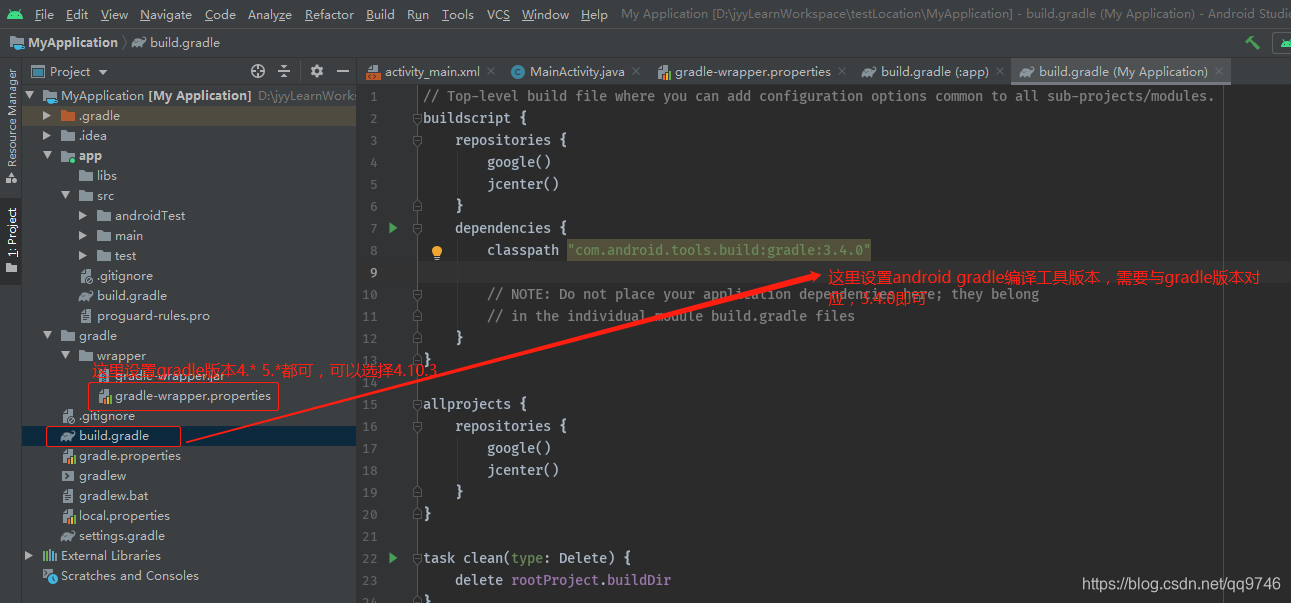Click 'delete rootProject.buildDir' on line 23
1291x603 pixels.
coord(563,580)
